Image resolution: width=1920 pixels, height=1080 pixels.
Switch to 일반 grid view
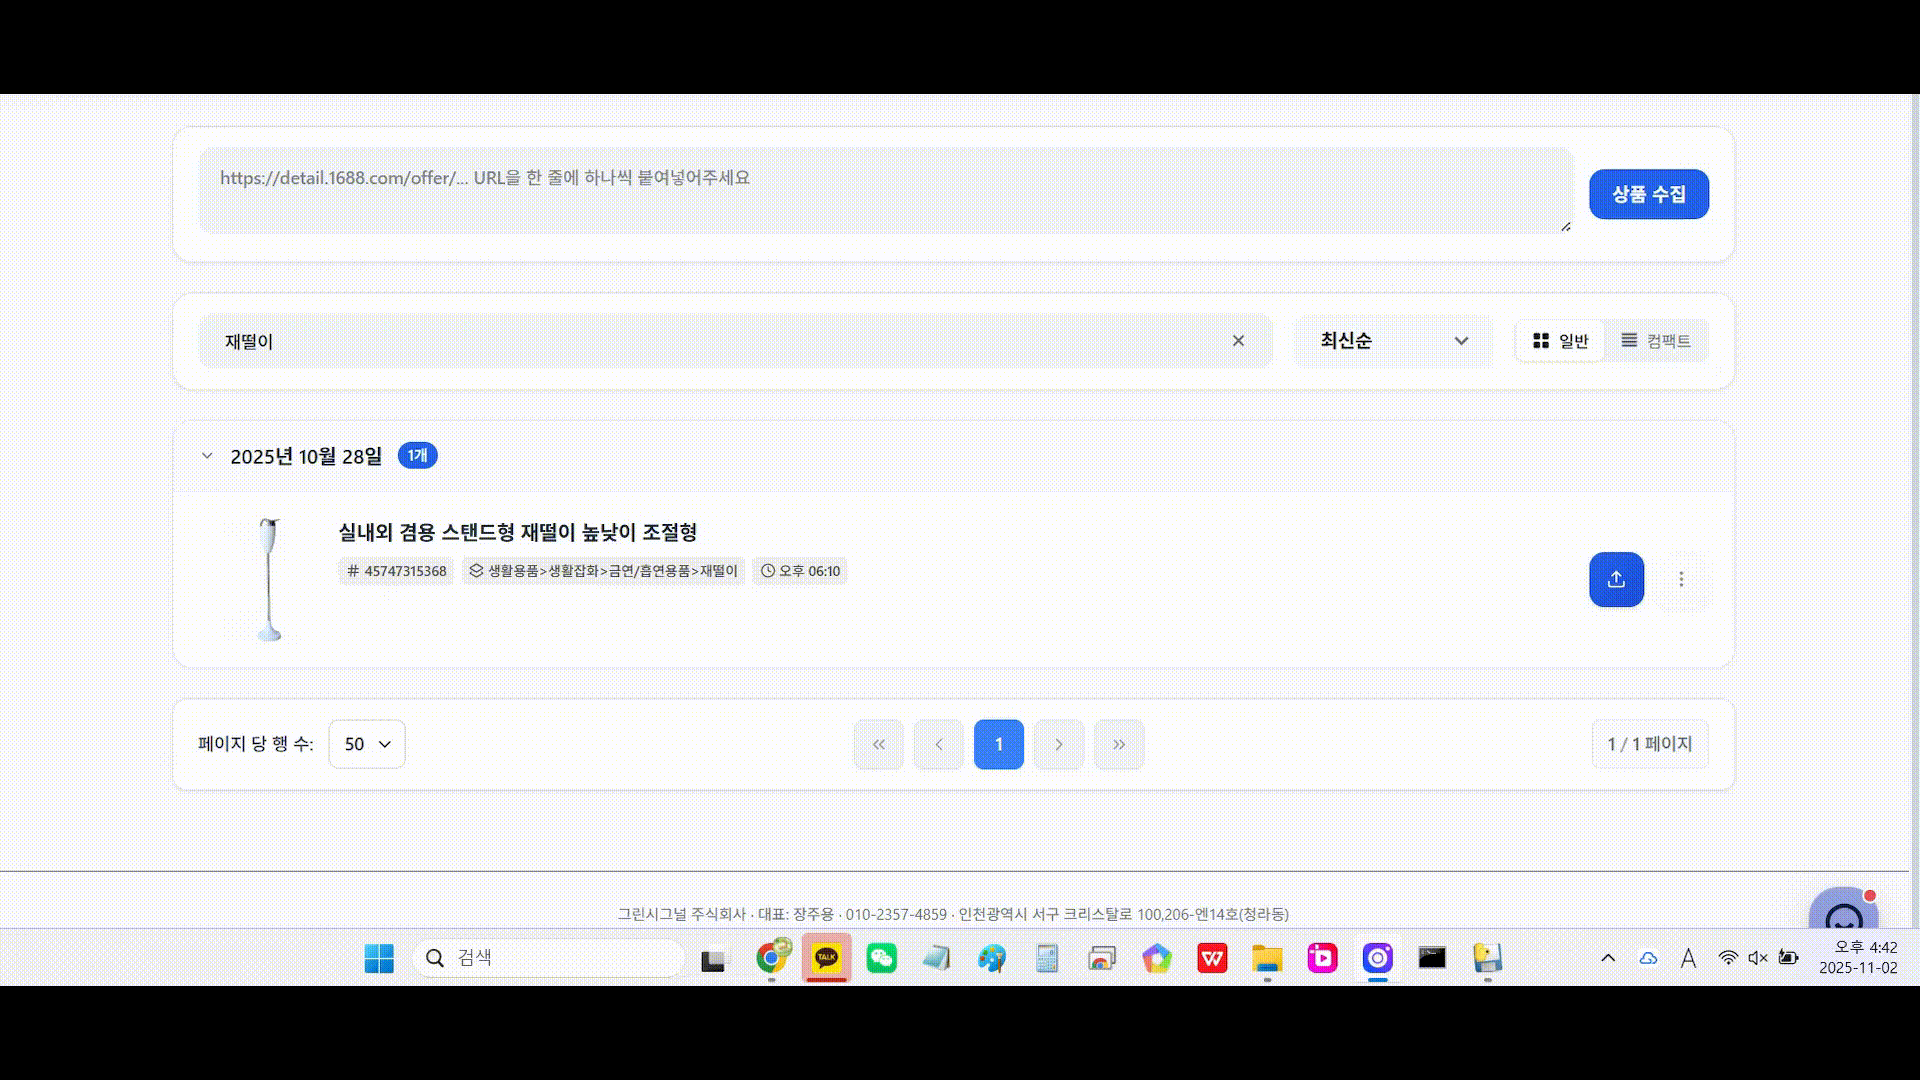(x=1560, y=341)
